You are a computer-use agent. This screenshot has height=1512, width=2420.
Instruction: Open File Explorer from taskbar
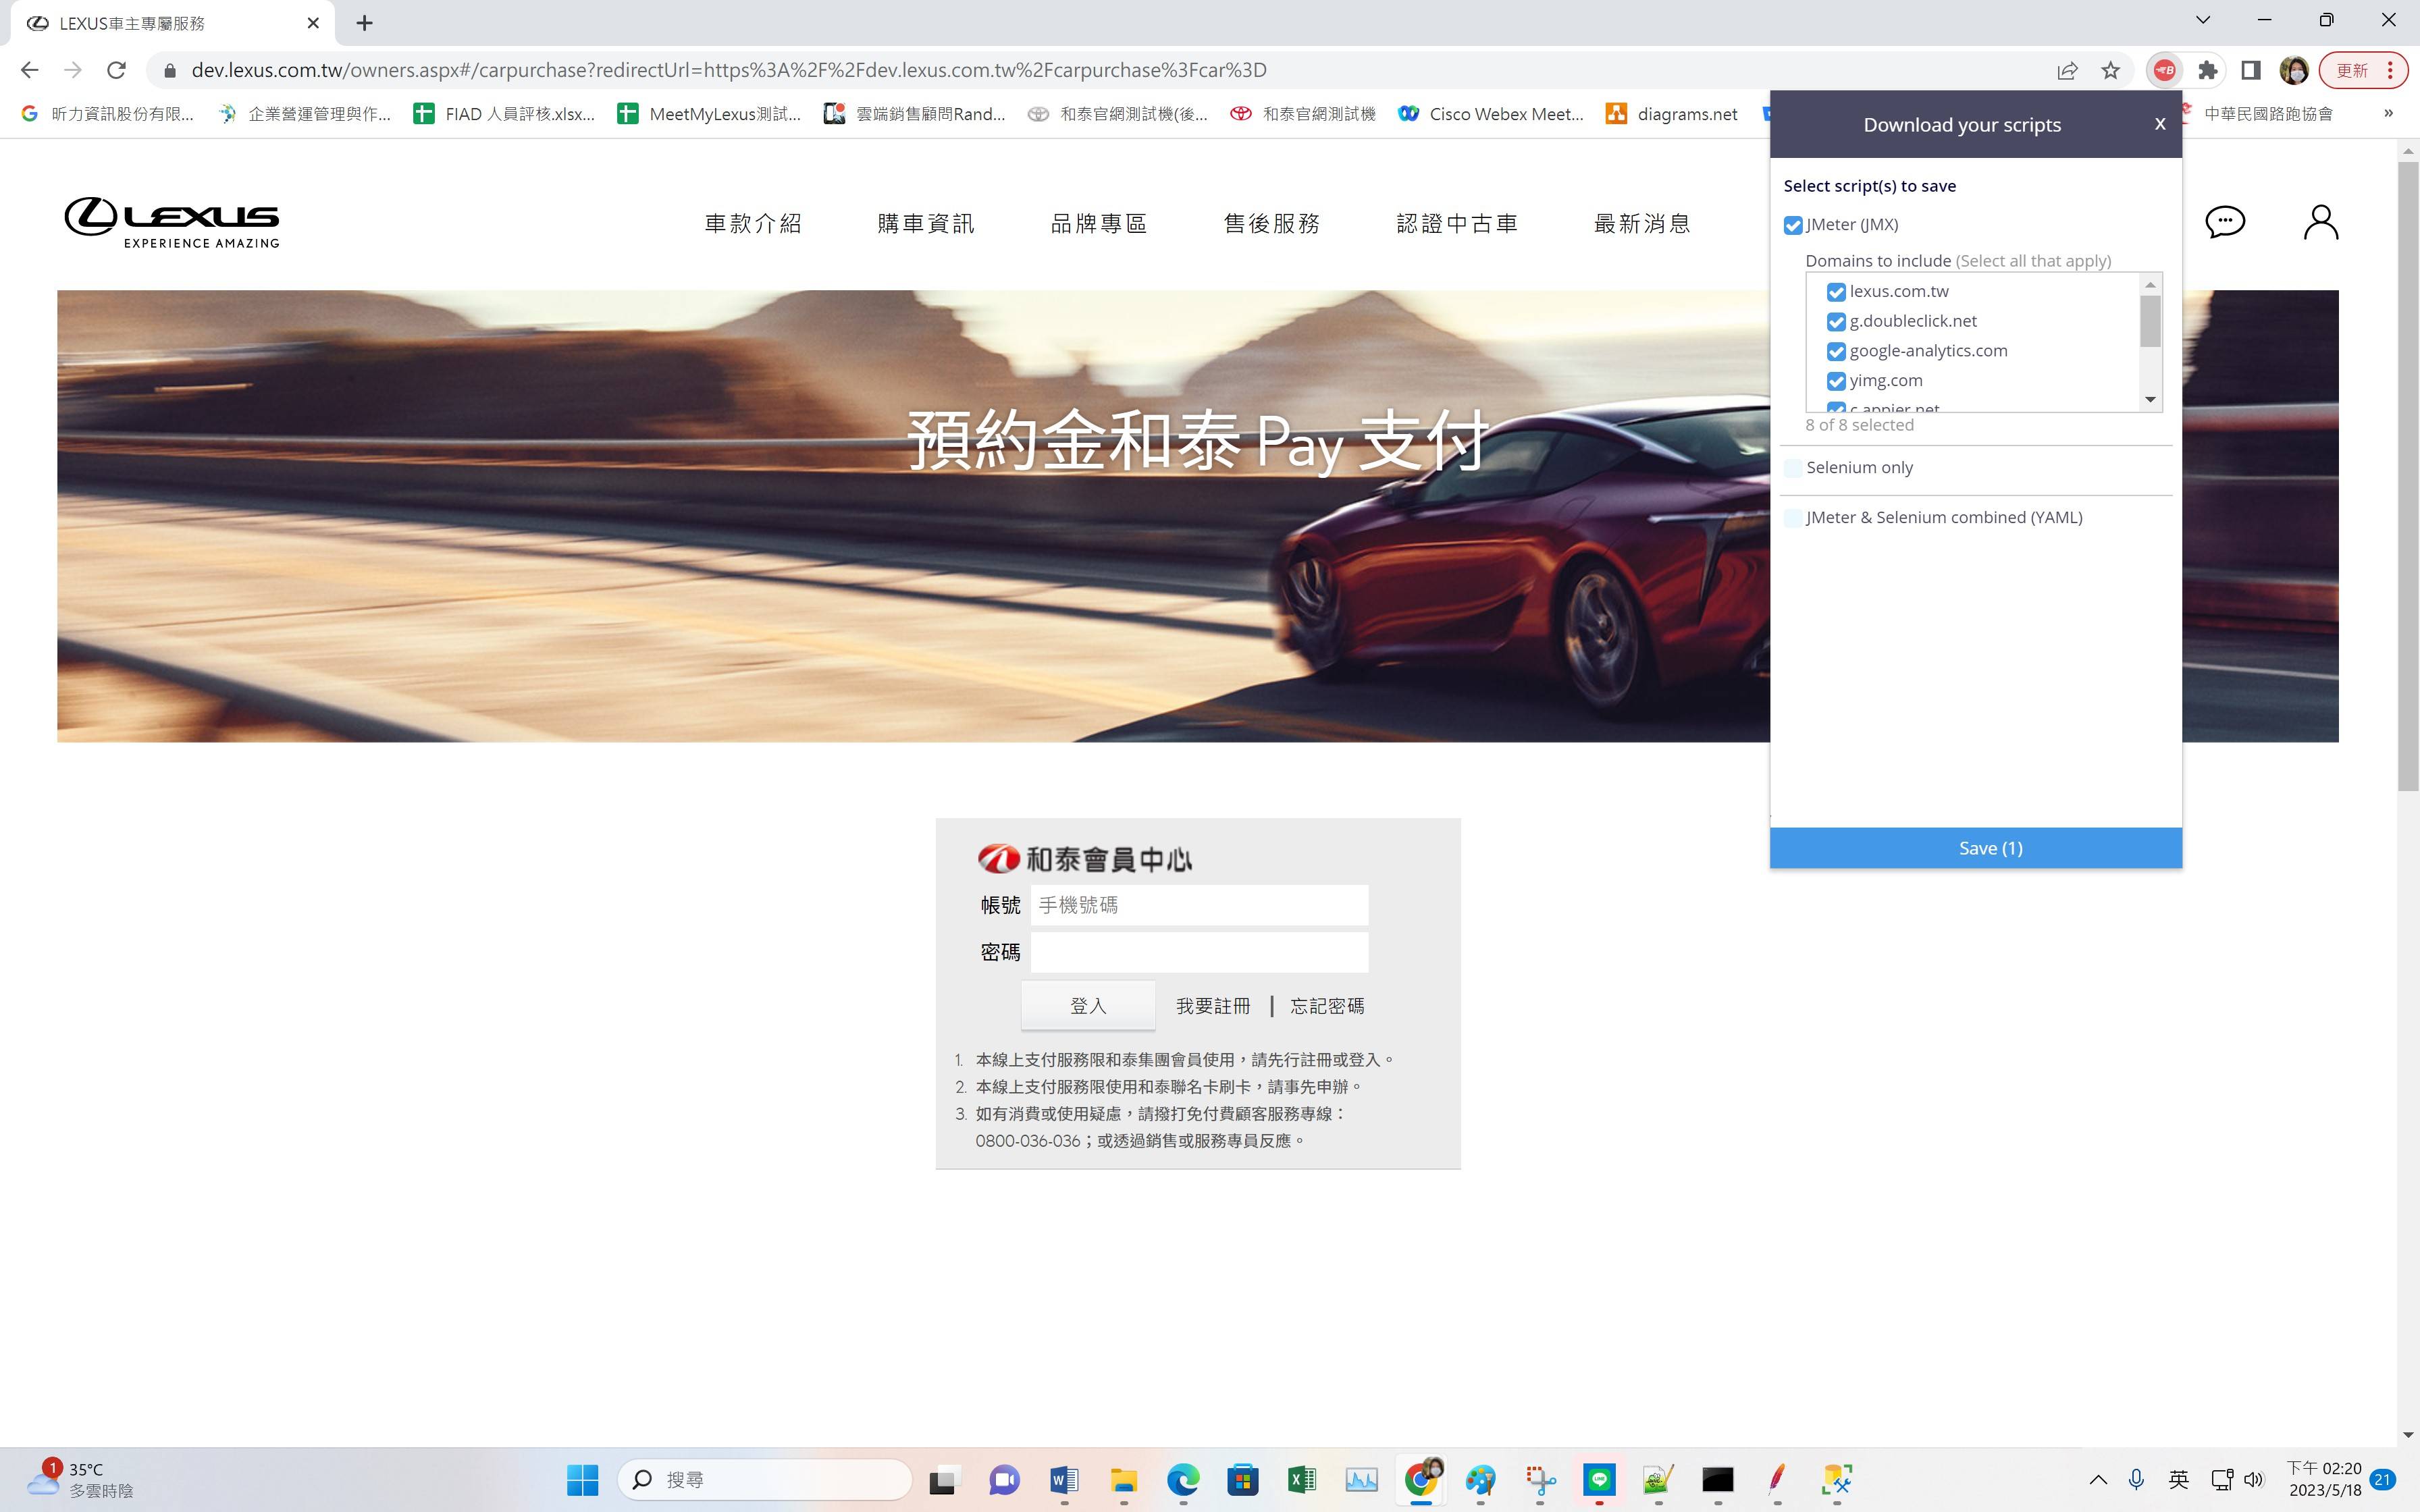(x=1123, y=1479)
